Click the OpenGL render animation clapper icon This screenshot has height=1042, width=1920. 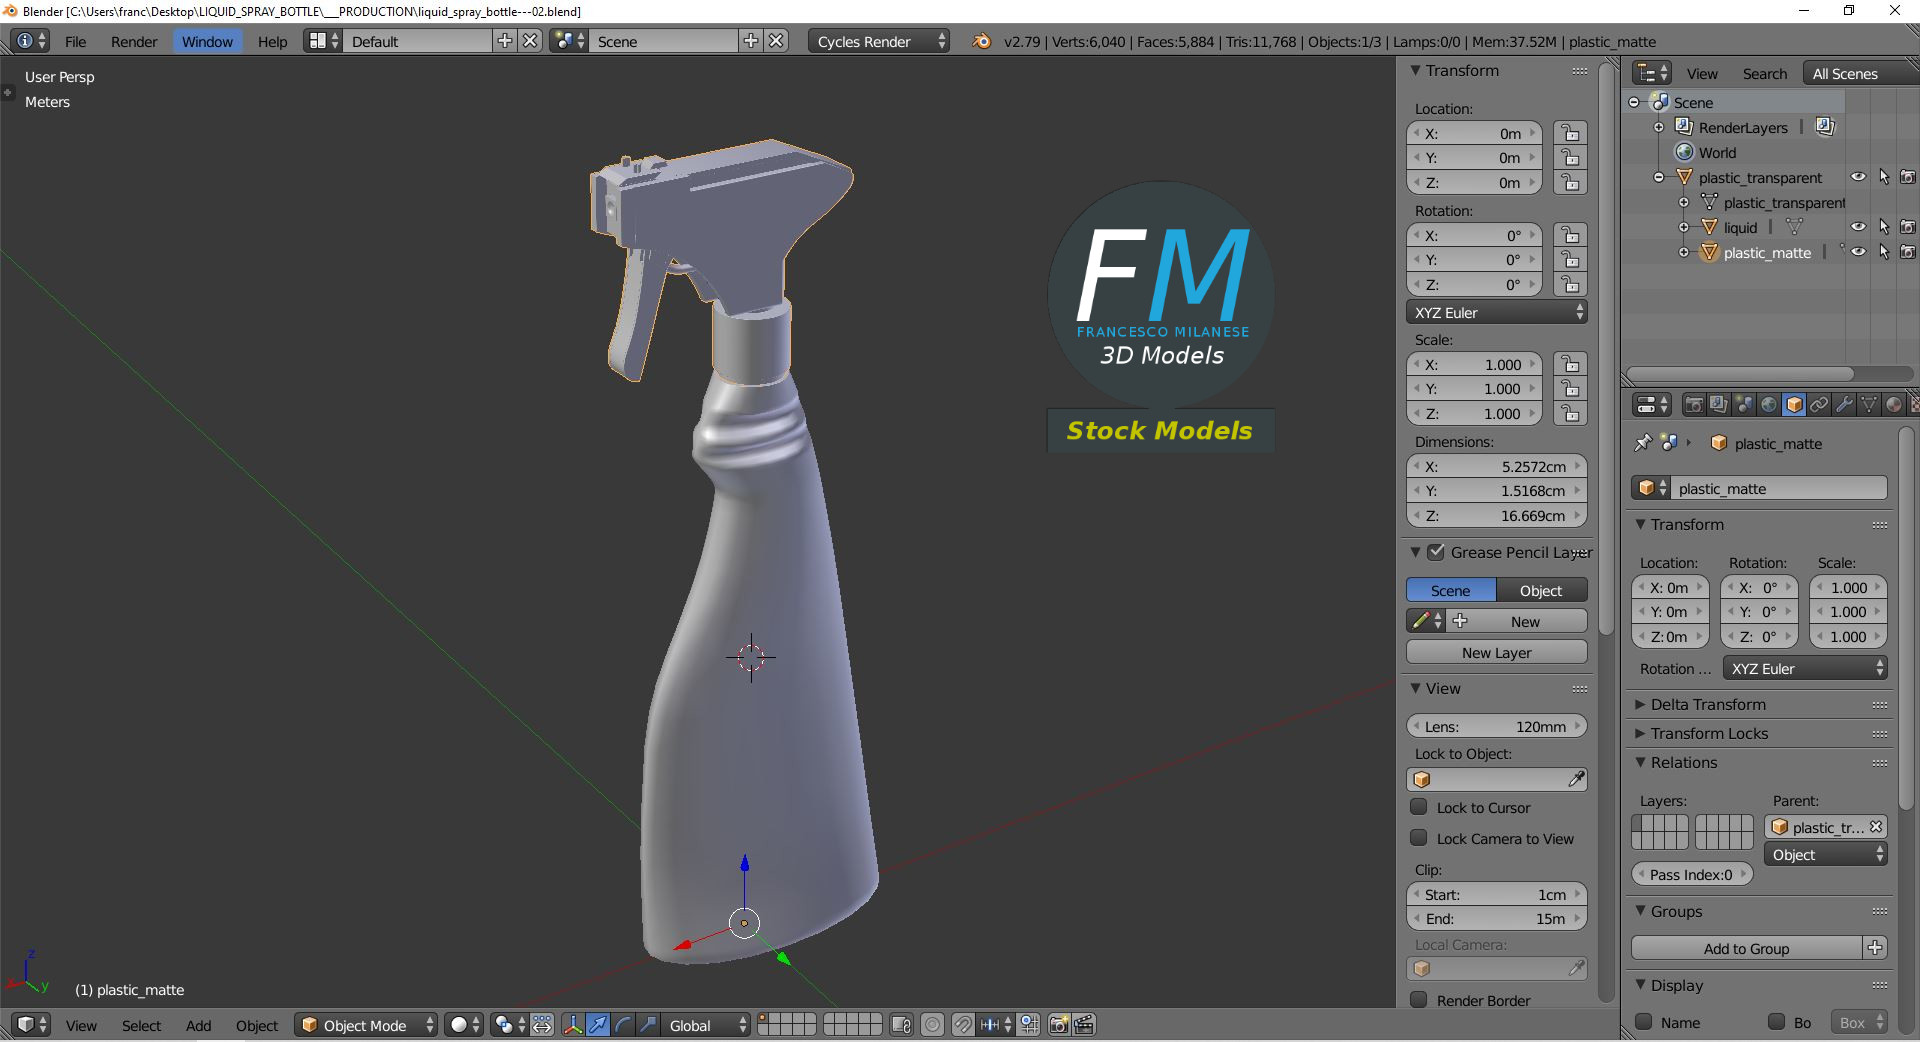click(1084, 1025)
